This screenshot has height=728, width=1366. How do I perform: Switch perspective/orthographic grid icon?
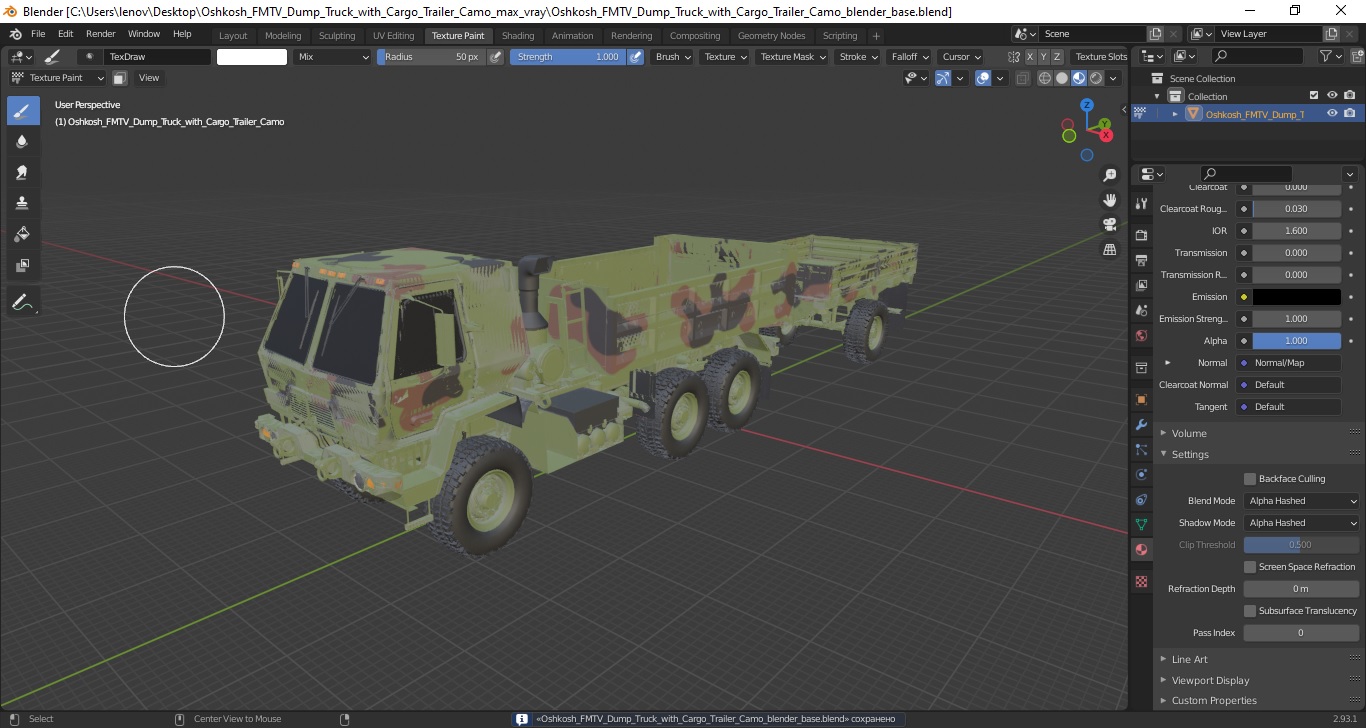point(1109,249)
